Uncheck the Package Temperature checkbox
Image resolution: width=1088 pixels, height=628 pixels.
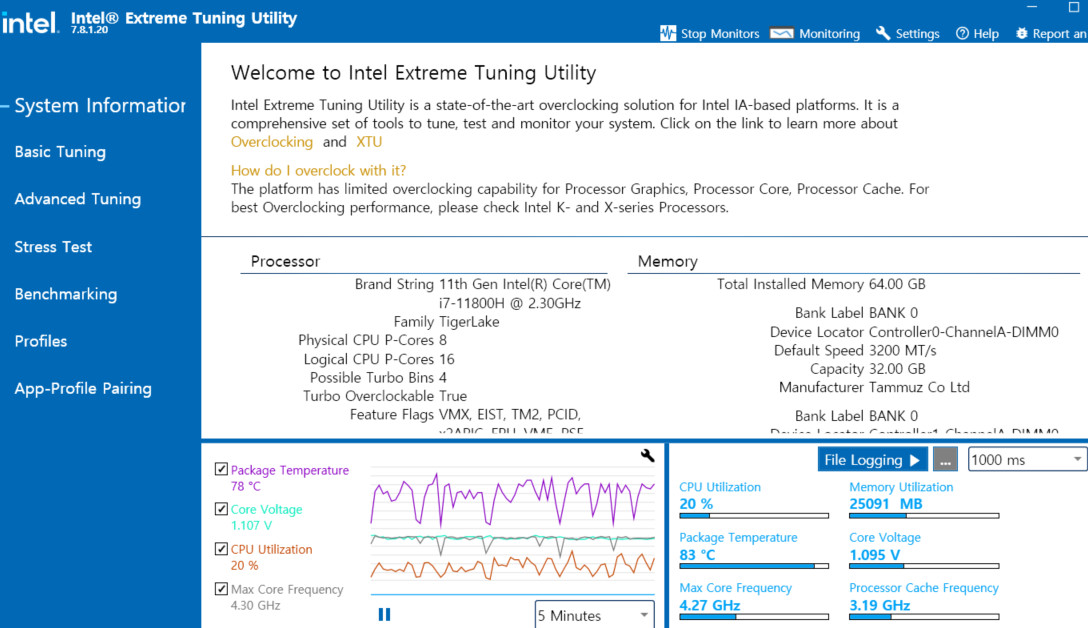click(x=221, y=469)
